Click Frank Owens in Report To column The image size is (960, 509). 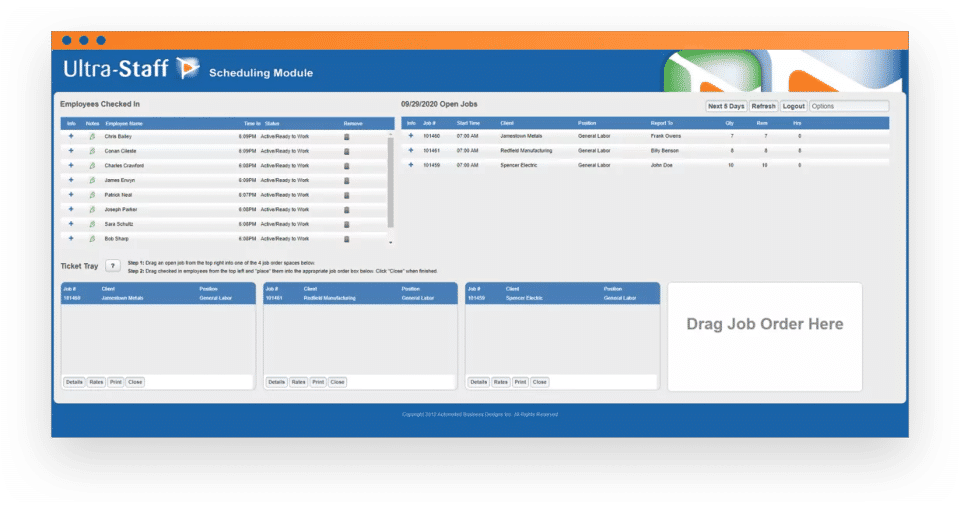coord(666,136)
